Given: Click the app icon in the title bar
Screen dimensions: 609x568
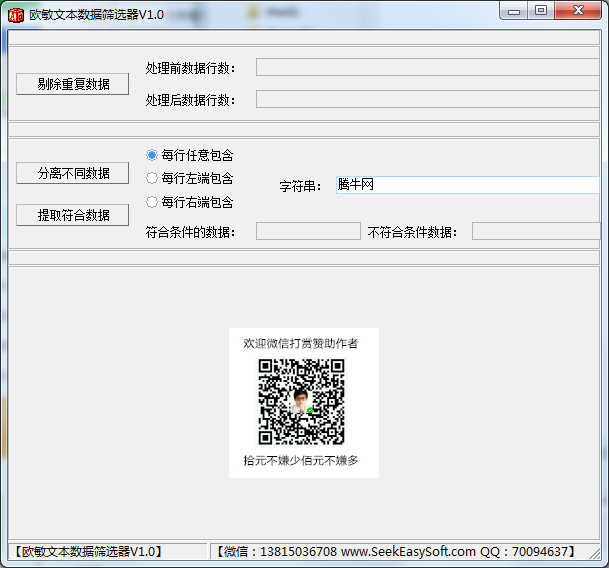Looking at the screenshot, I should pyautogui.click(x=16, y=15).
